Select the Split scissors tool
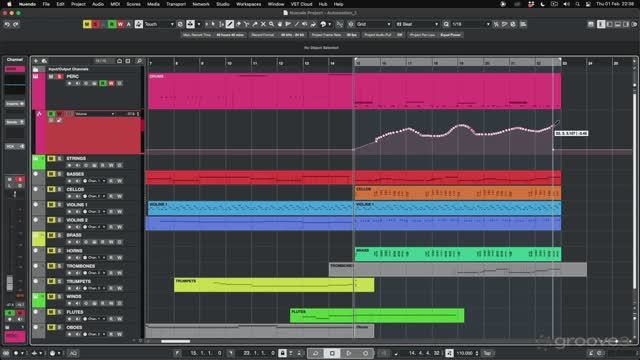 [x=247, y=24]
